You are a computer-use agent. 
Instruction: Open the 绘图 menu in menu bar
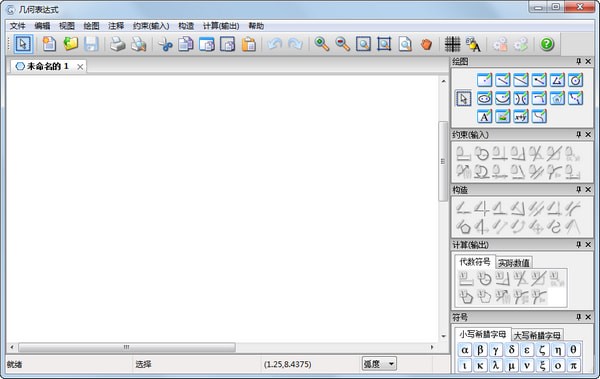pos(91,26)
